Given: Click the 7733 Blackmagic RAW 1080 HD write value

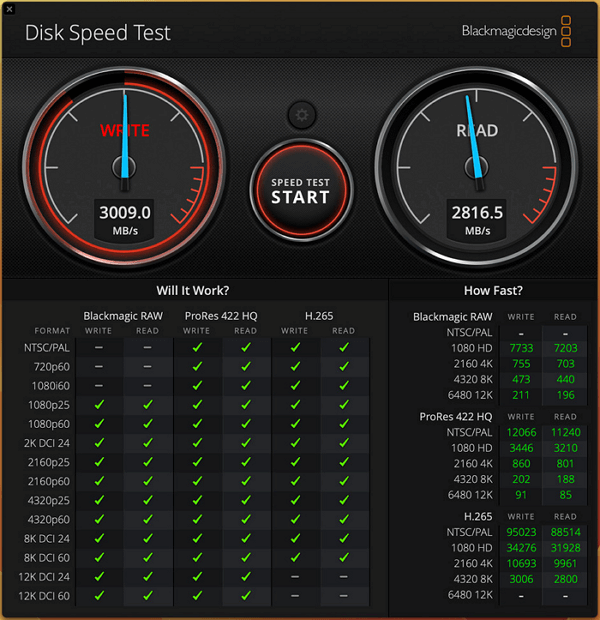Looking at the screenshot, I should 521,347.
